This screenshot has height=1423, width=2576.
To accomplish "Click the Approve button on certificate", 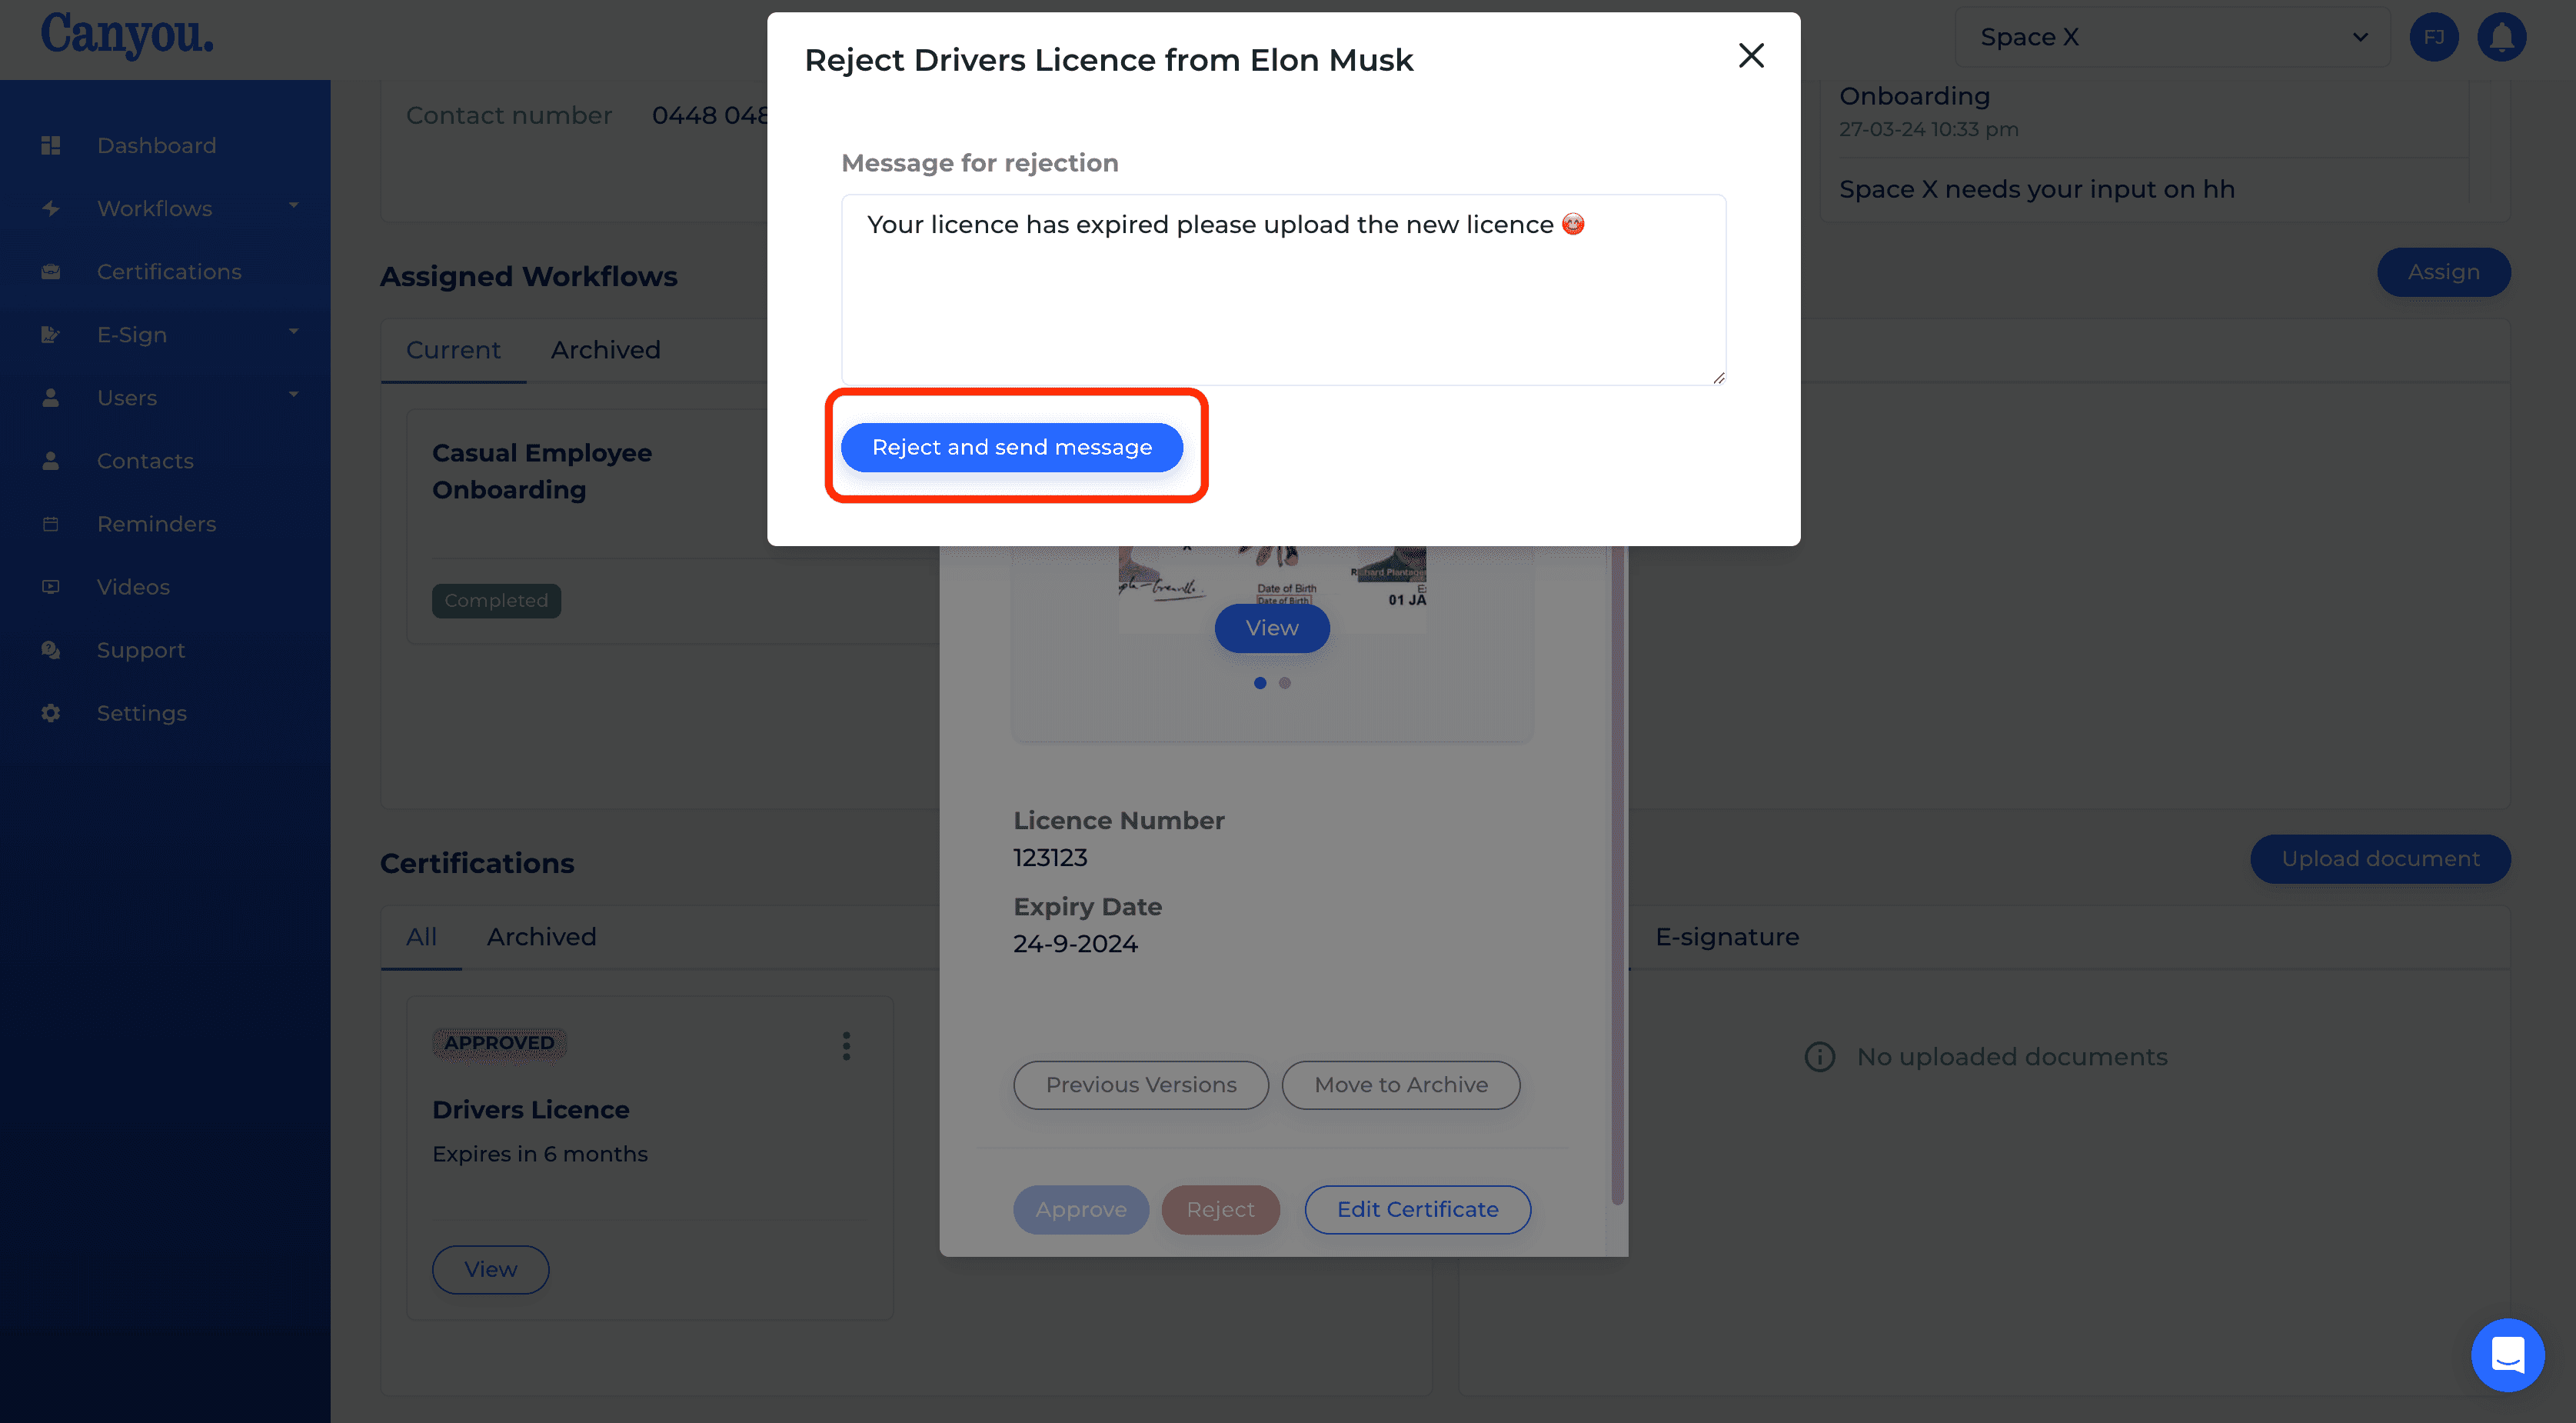I will click(1080, 1209).
